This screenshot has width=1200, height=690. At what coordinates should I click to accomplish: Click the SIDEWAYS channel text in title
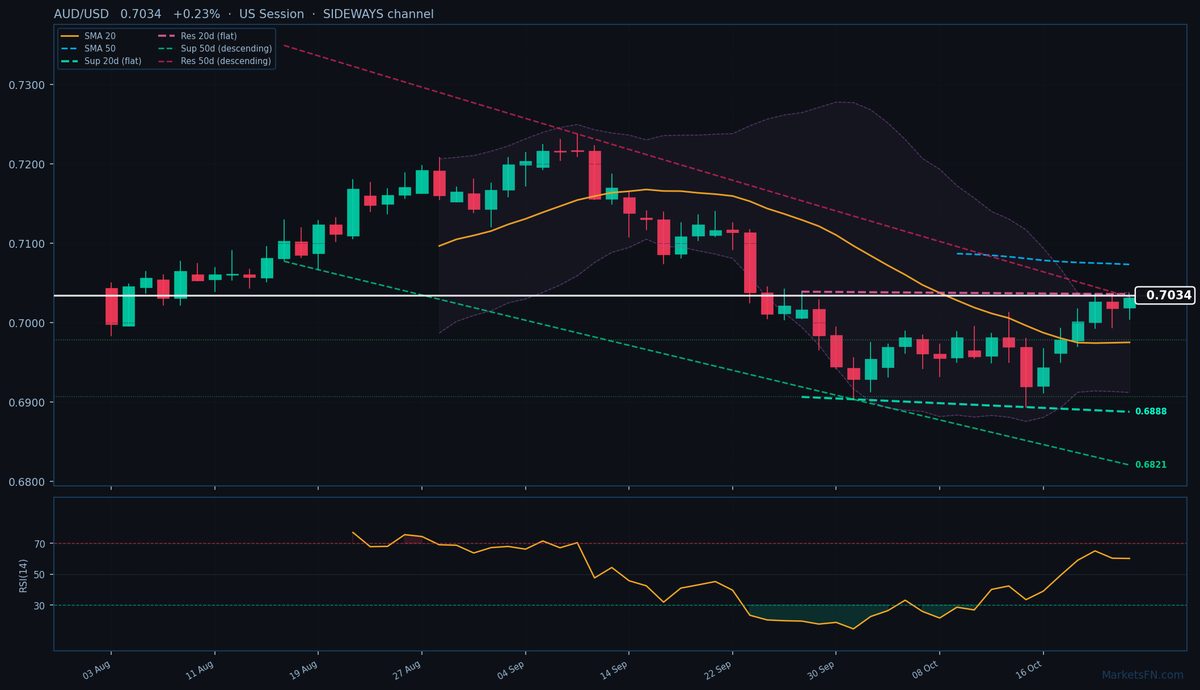[378, 14]
